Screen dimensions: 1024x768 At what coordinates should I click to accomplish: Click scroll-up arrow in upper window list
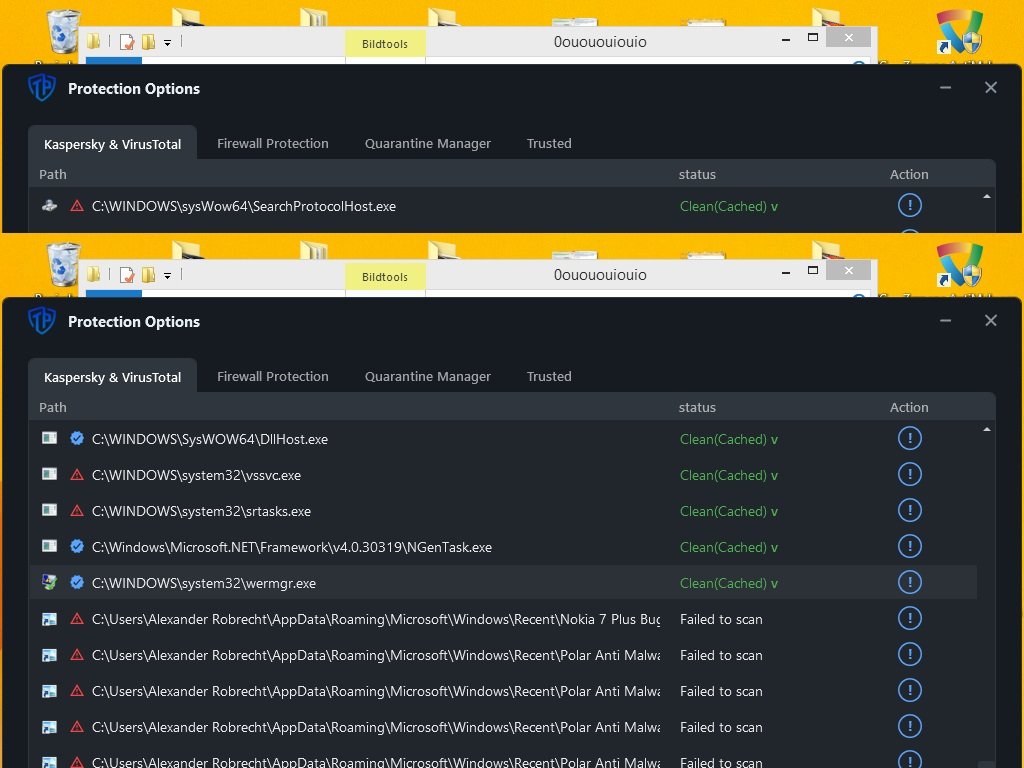pos(987,197)
